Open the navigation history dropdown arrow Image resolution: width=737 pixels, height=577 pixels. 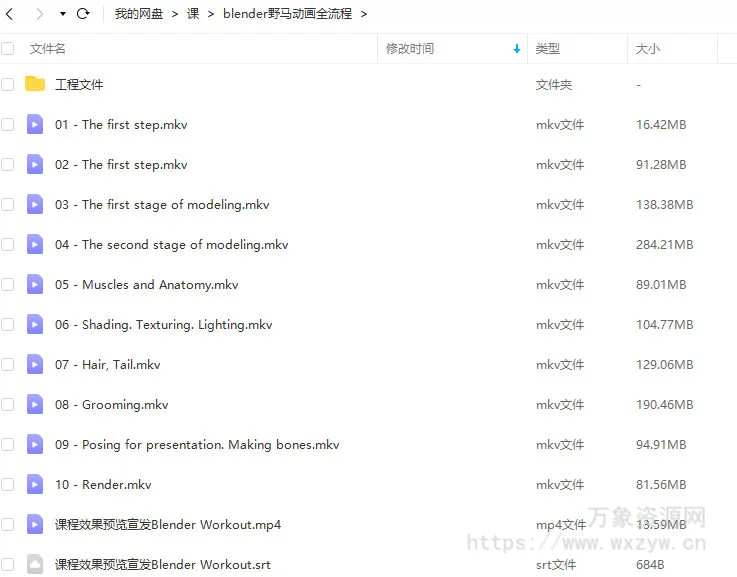pos(63,15)
